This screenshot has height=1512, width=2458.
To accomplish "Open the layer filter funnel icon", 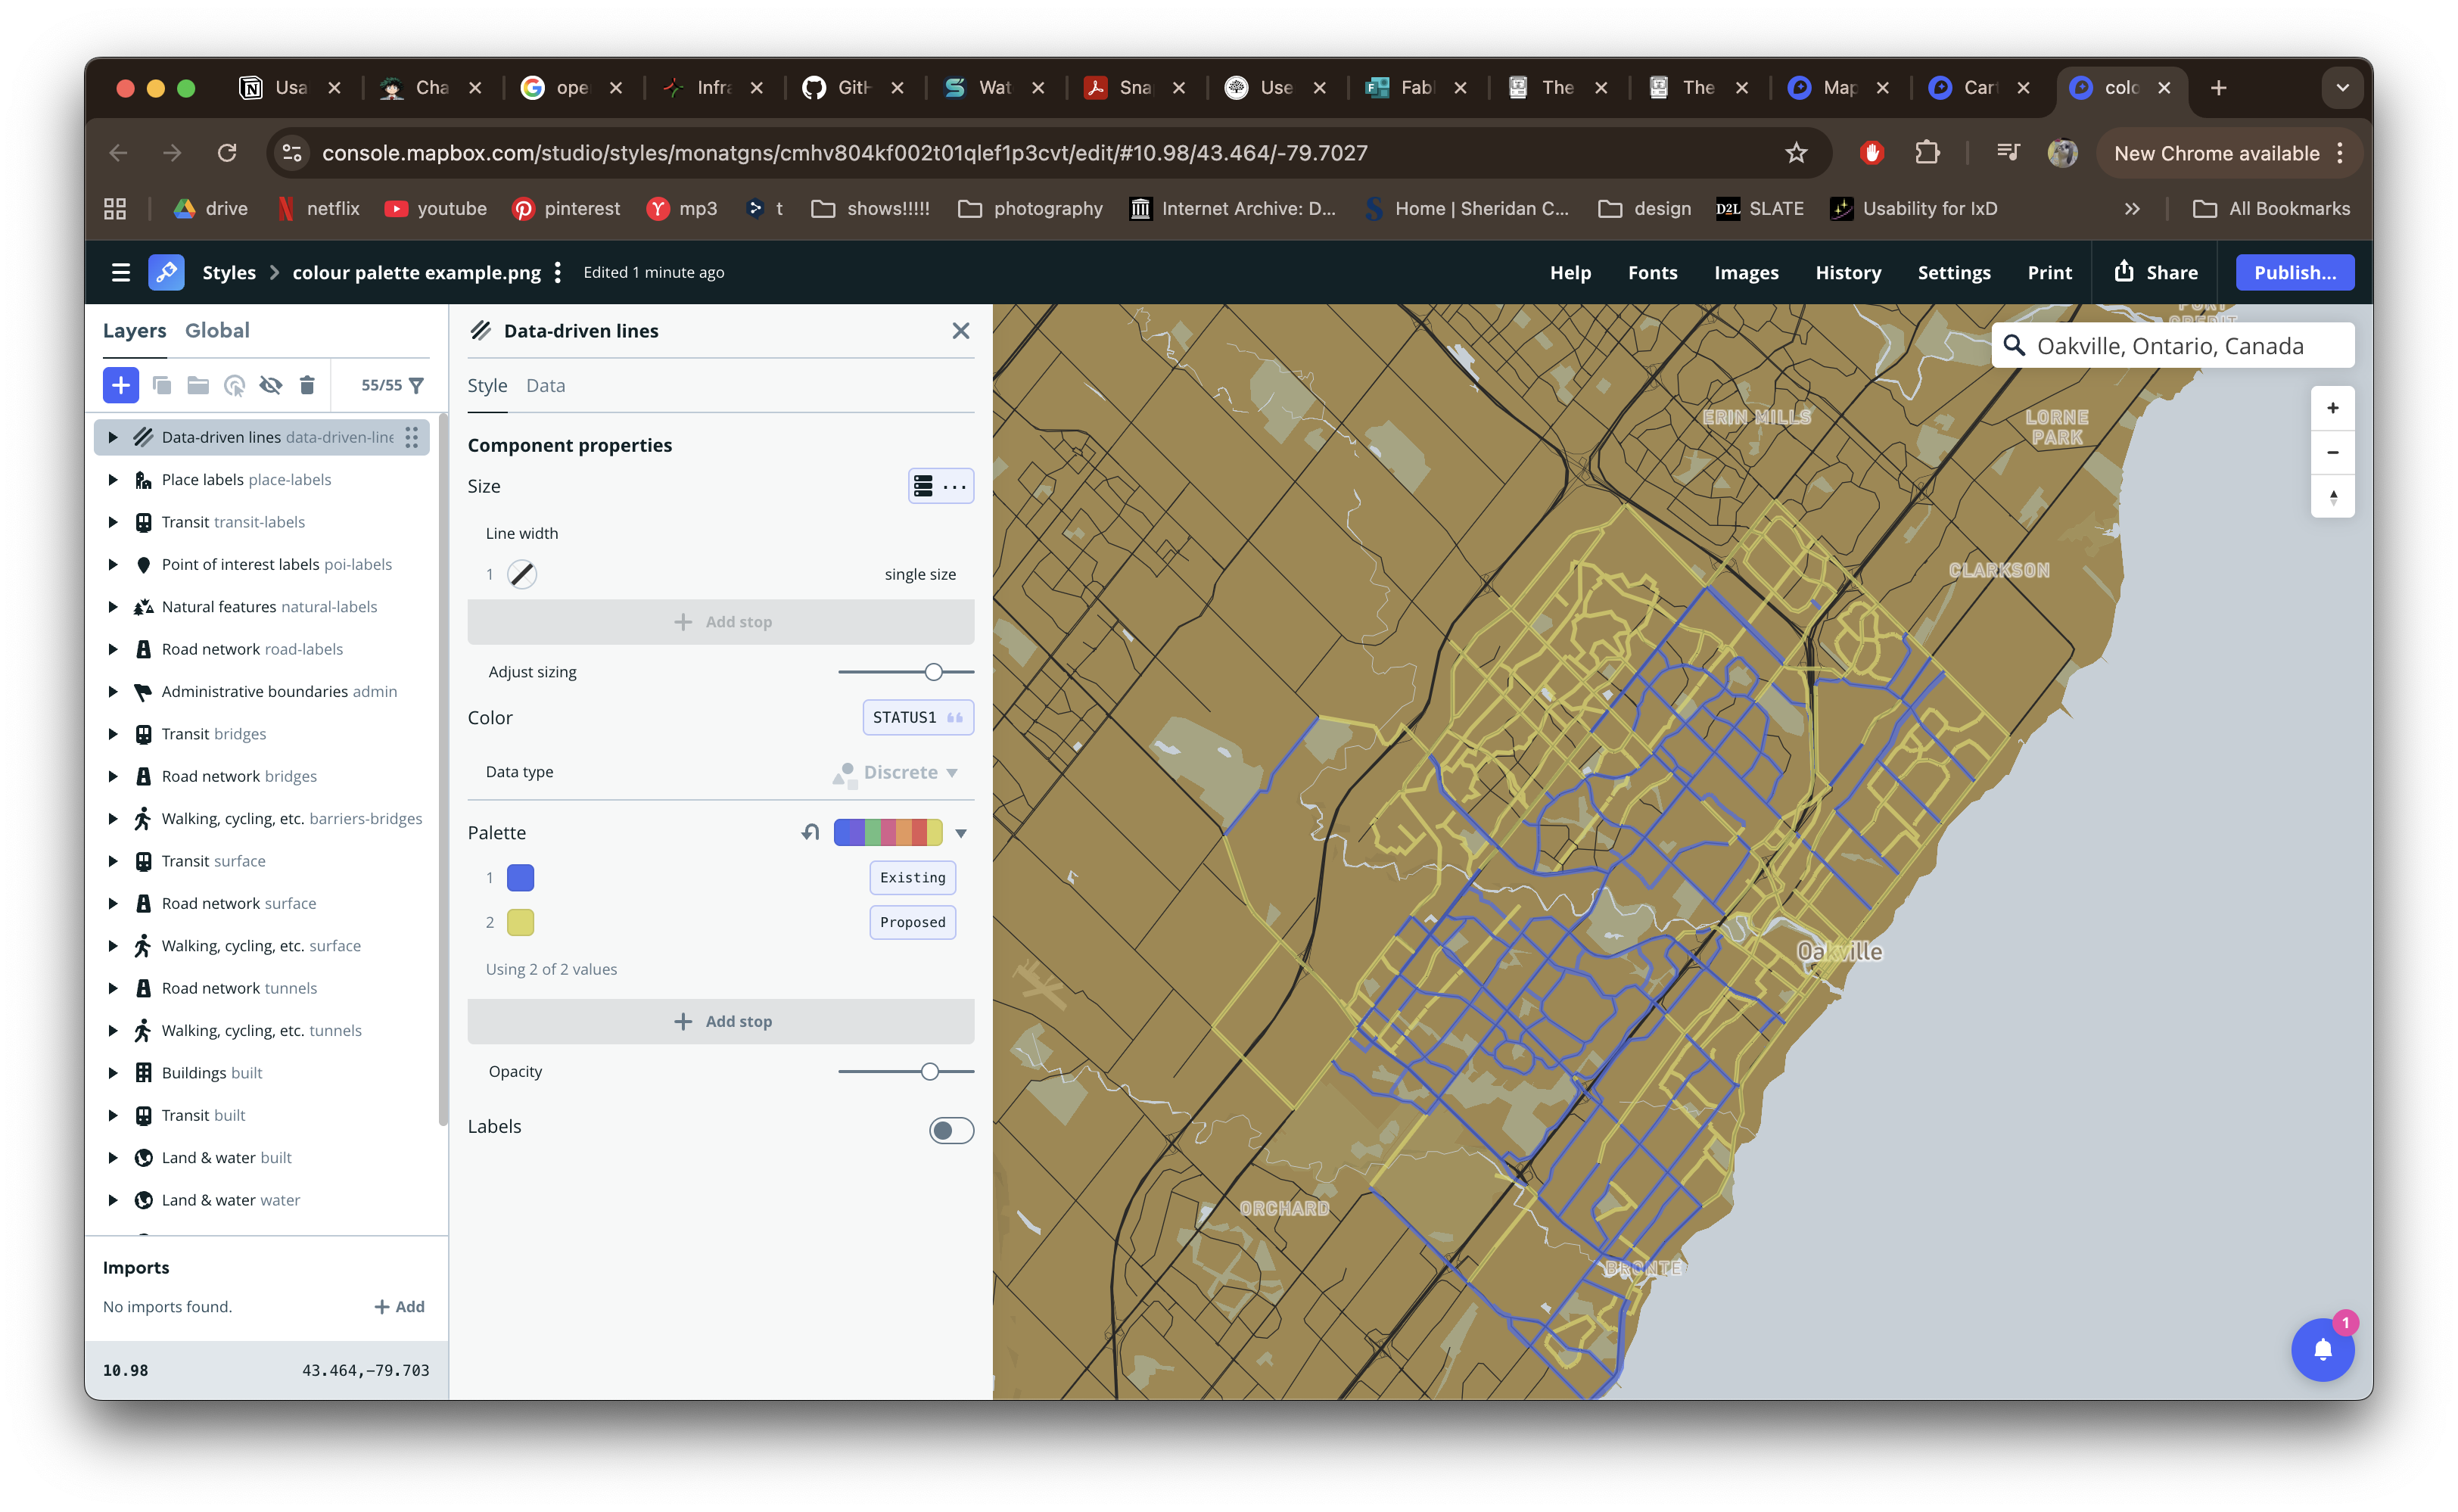I will pyautogui.click(x=417, y=385).
